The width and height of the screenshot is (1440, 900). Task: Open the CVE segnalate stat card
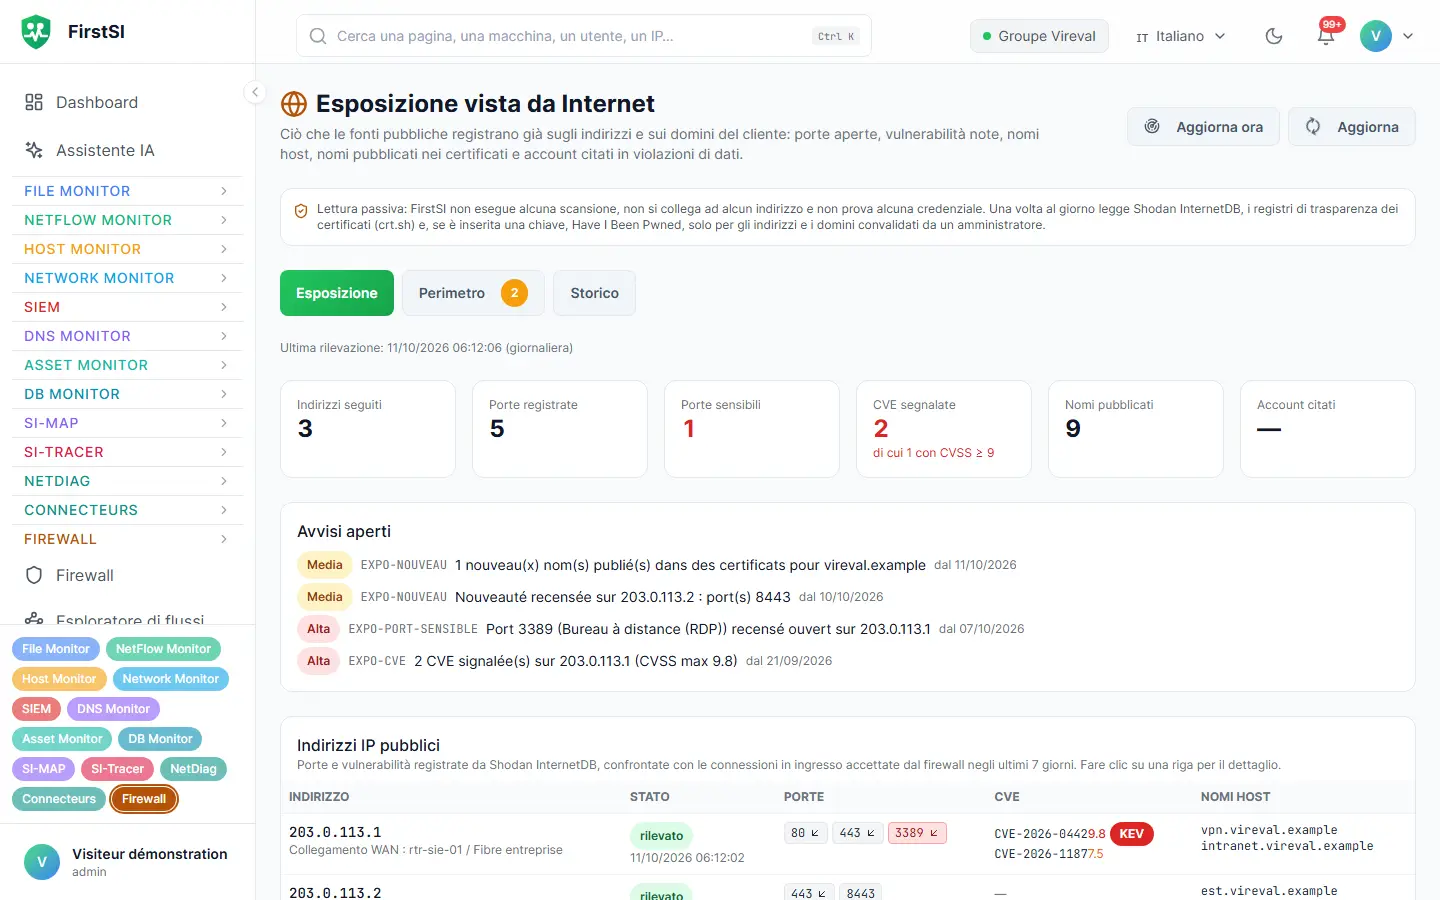[944, 429]
